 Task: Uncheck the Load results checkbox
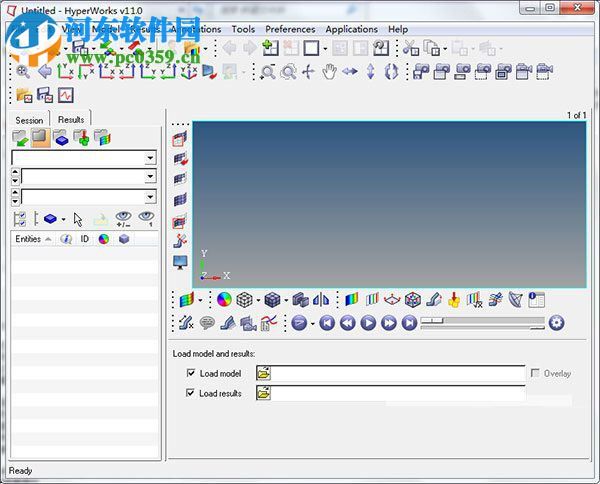point(190,393)
